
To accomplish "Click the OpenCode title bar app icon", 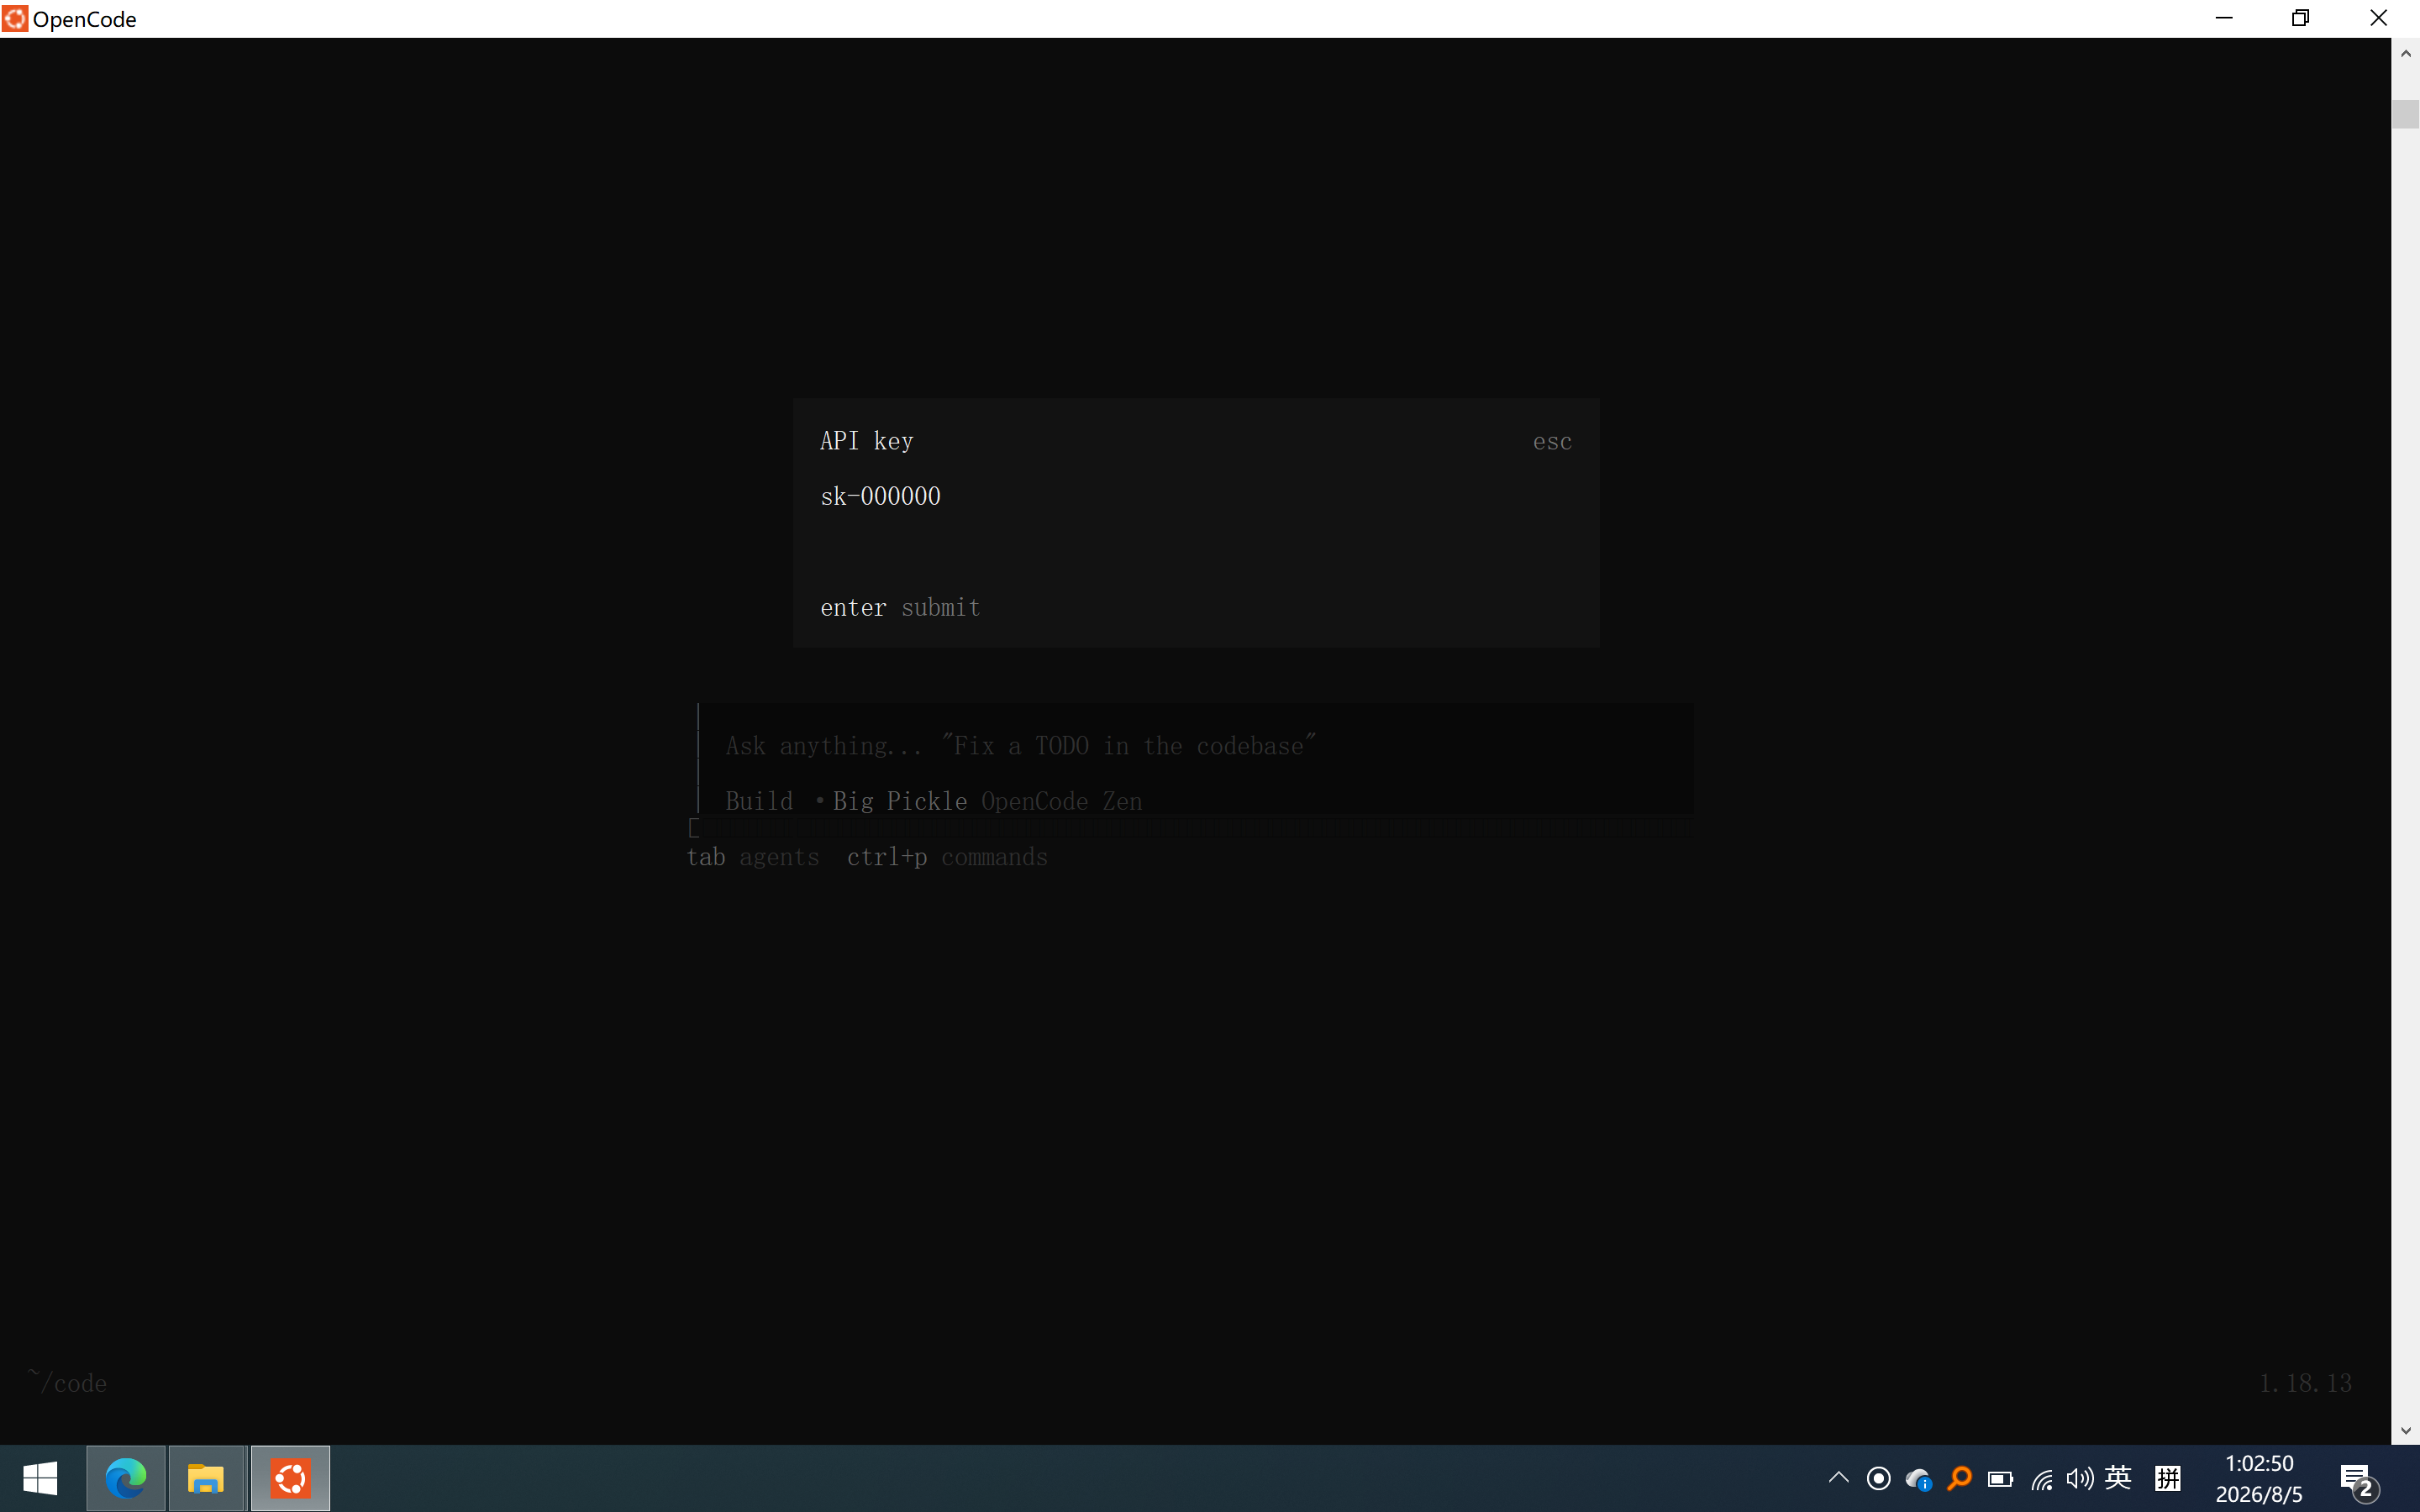I will pyautogui.click(x=15, y=18).
